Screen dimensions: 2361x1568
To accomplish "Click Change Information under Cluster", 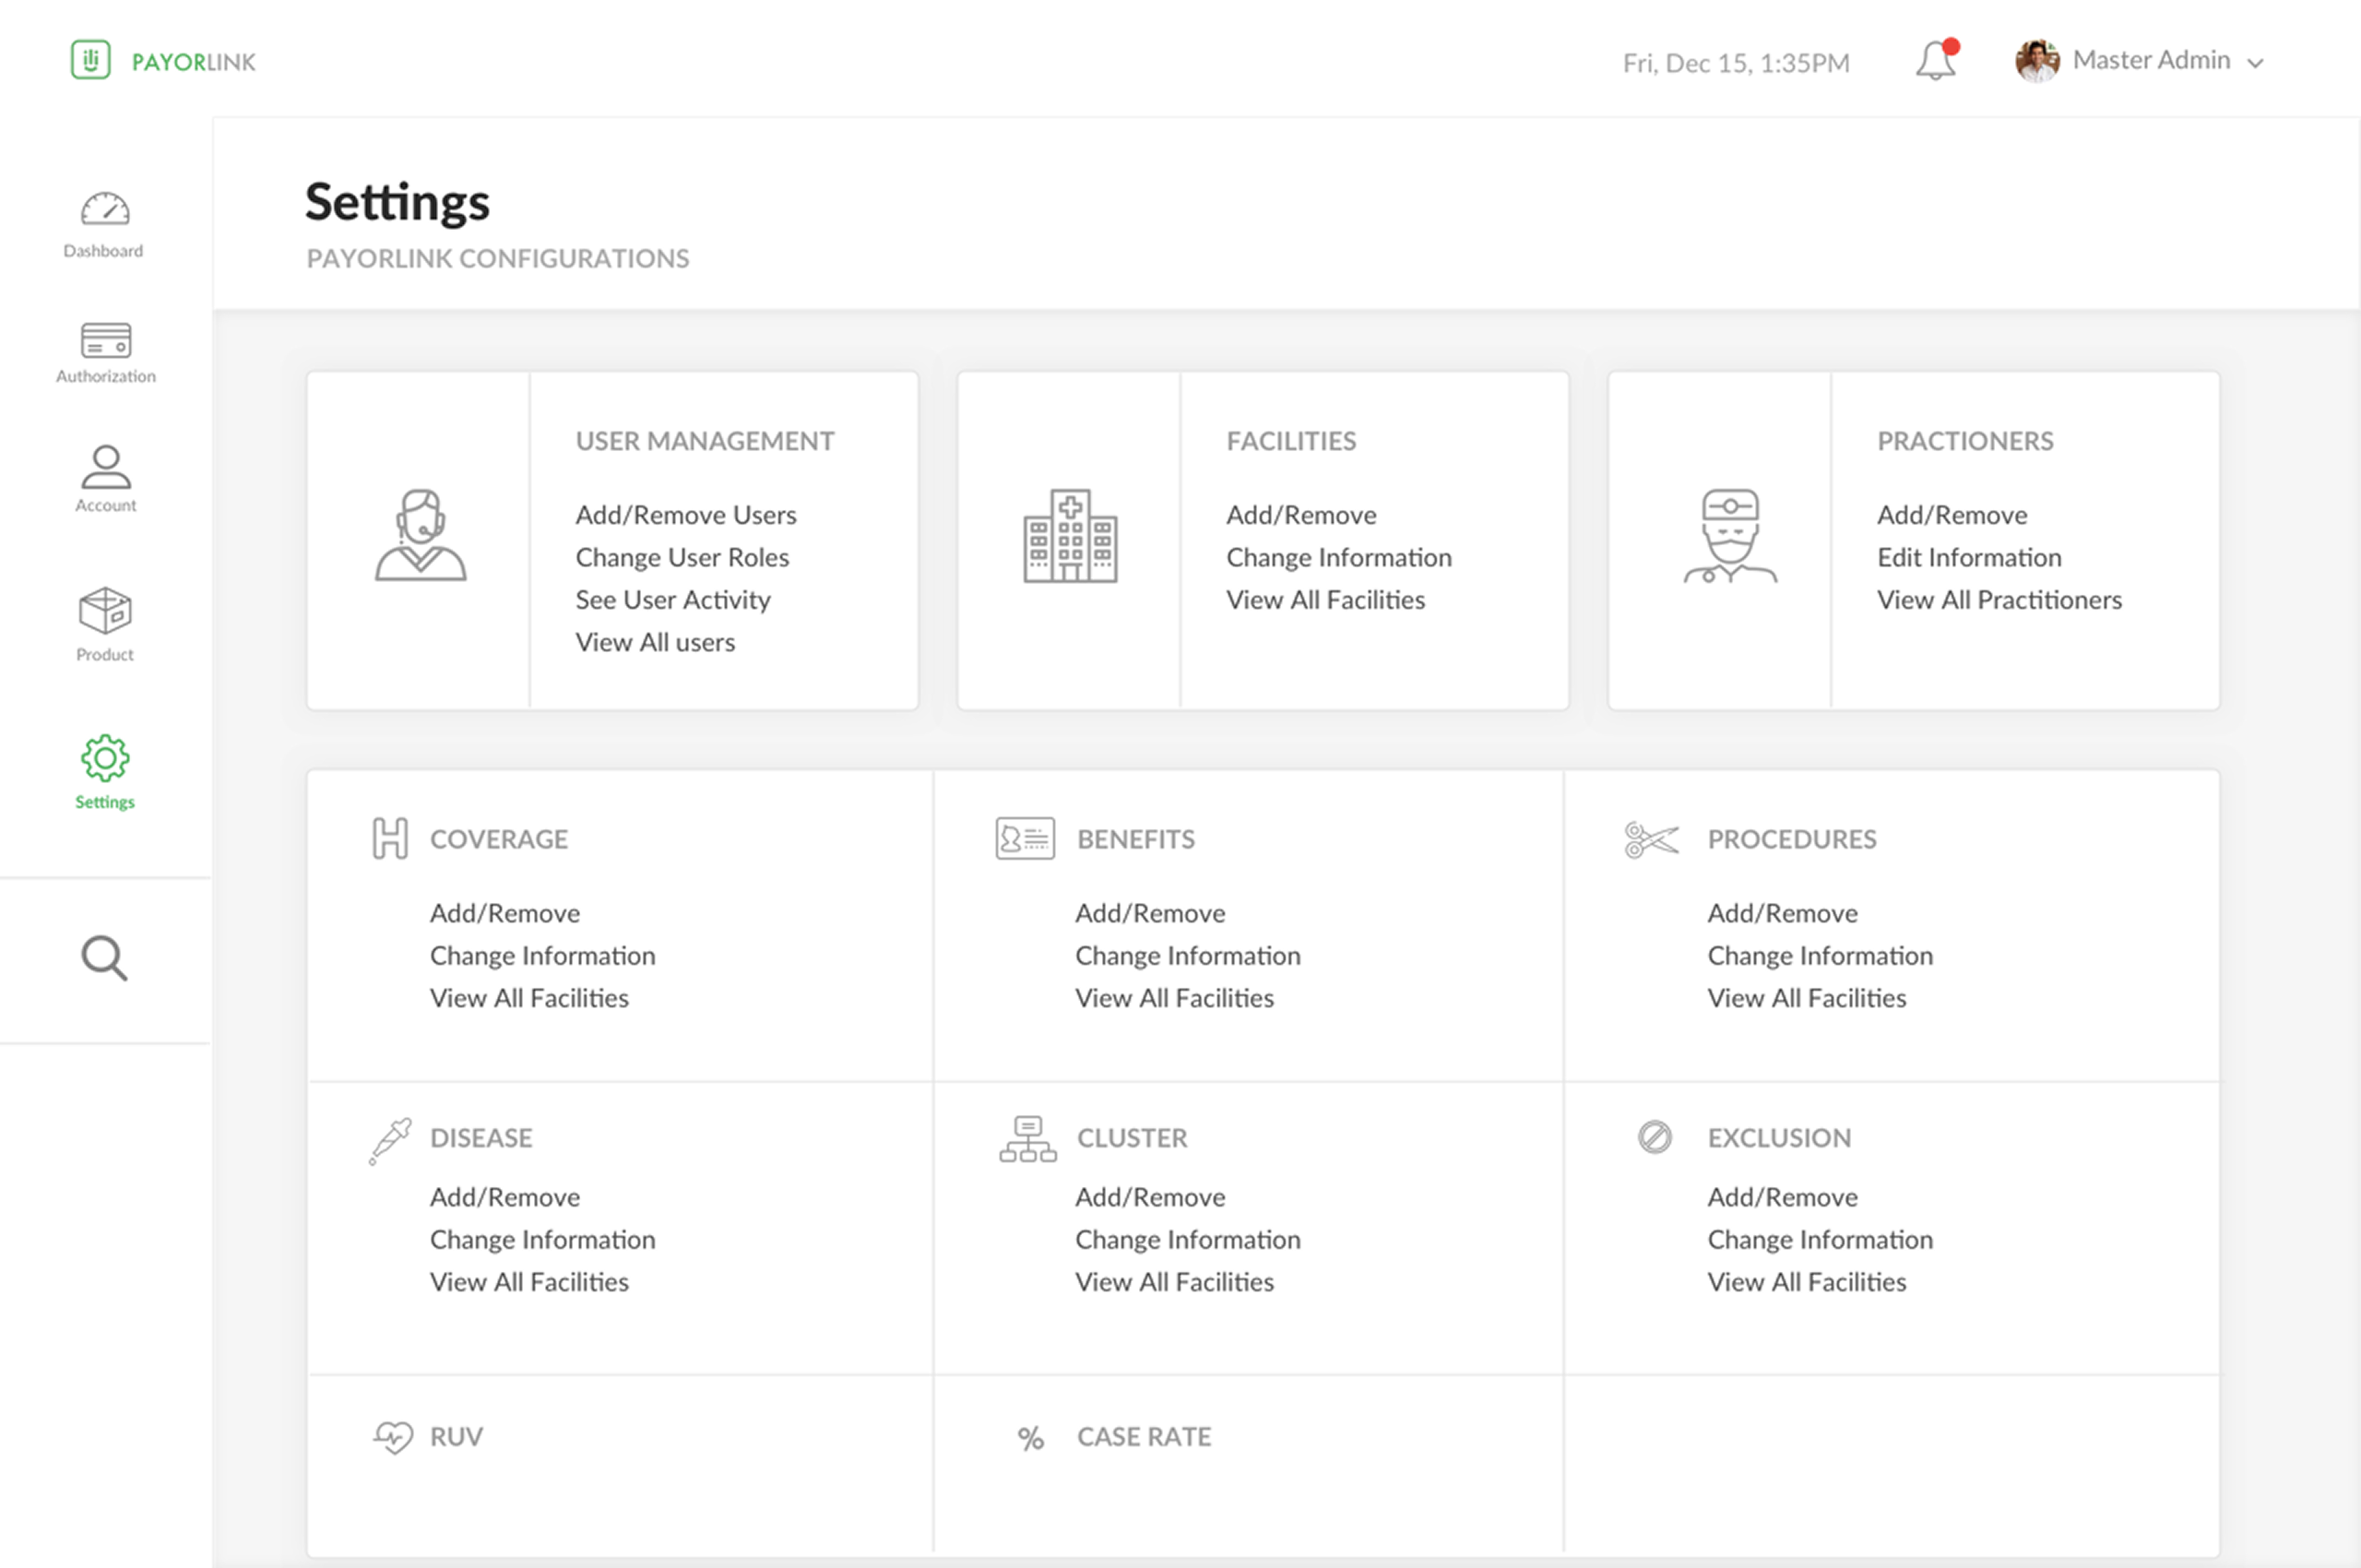I will tap(1188, 1240).
